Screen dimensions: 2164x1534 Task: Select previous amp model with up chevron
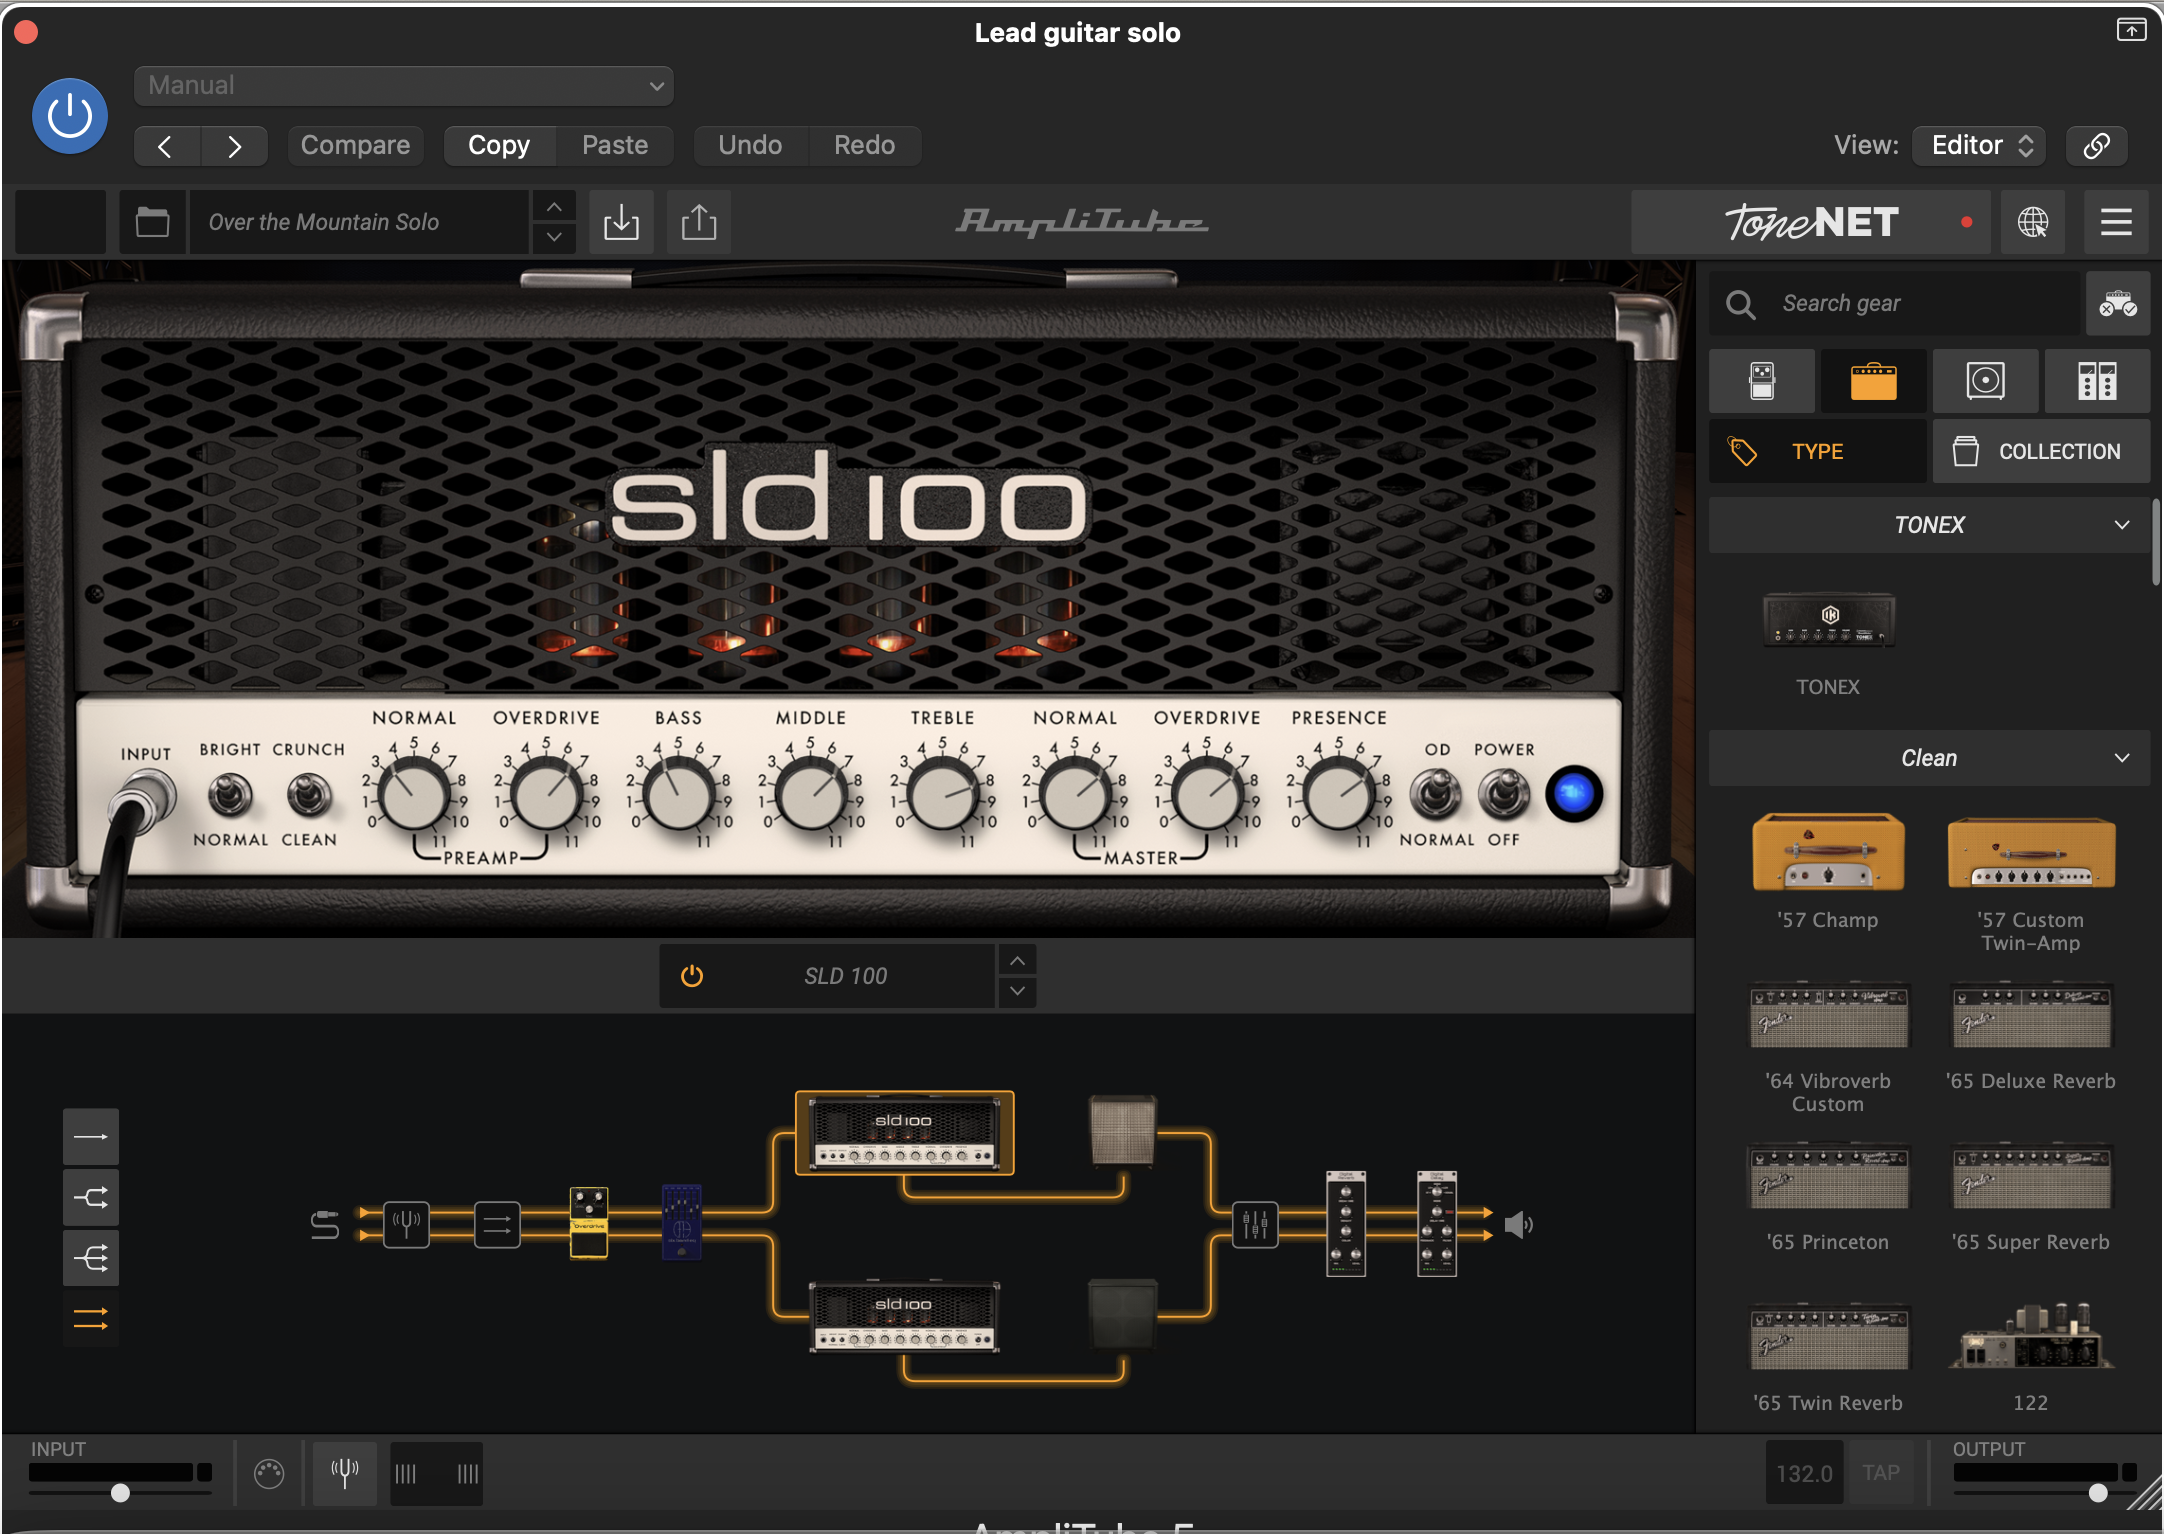click(x=1017, y=961)
